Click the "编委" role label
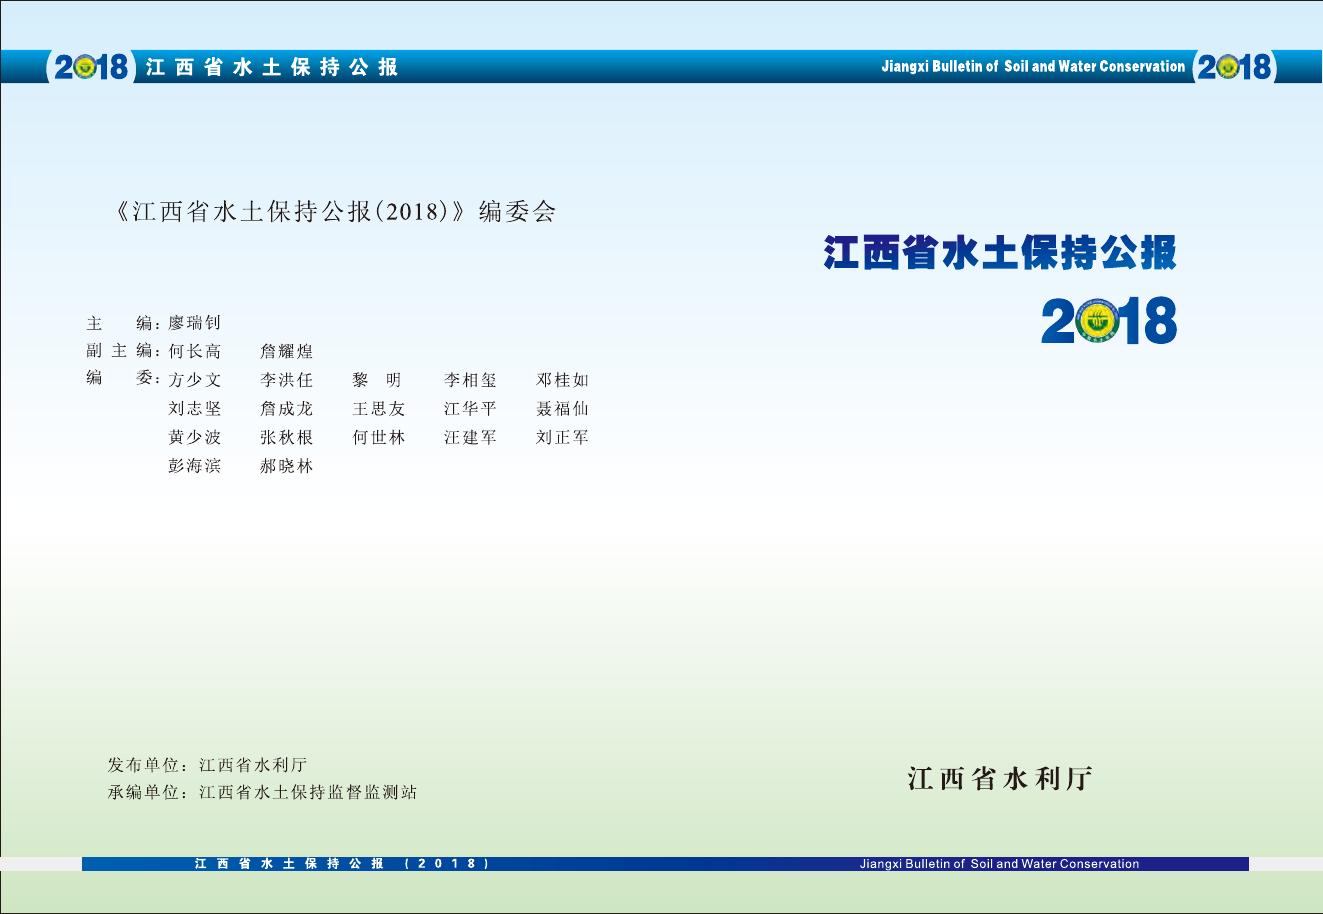The height and width of the screenshot is (914, 1323). point(123,379)
